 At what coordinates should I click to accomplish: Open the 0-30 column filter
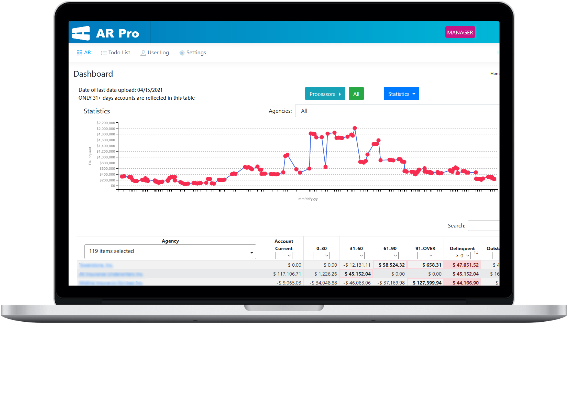322,255
